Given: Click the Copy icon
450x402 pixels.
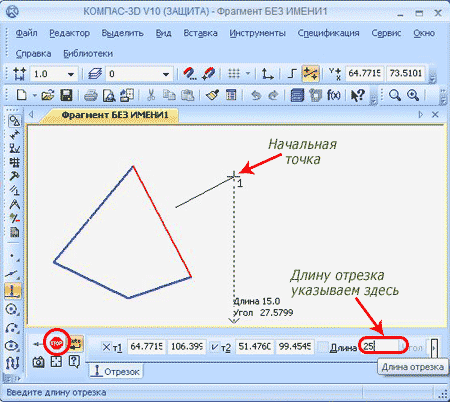Looking at the screenshot, I should (169, 95).
